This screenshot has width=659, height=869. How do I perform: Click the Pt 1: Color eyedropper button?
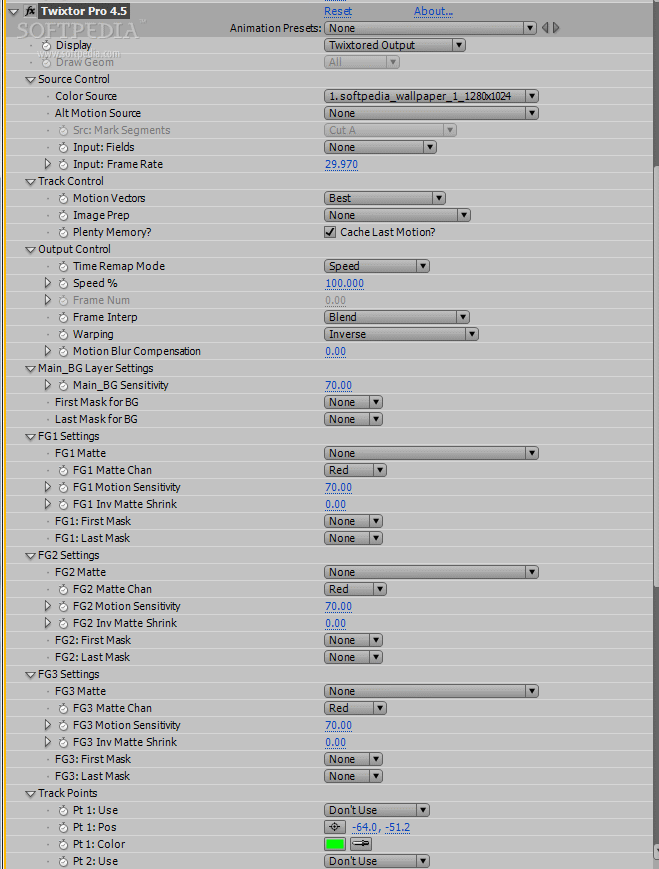(361, 844)
